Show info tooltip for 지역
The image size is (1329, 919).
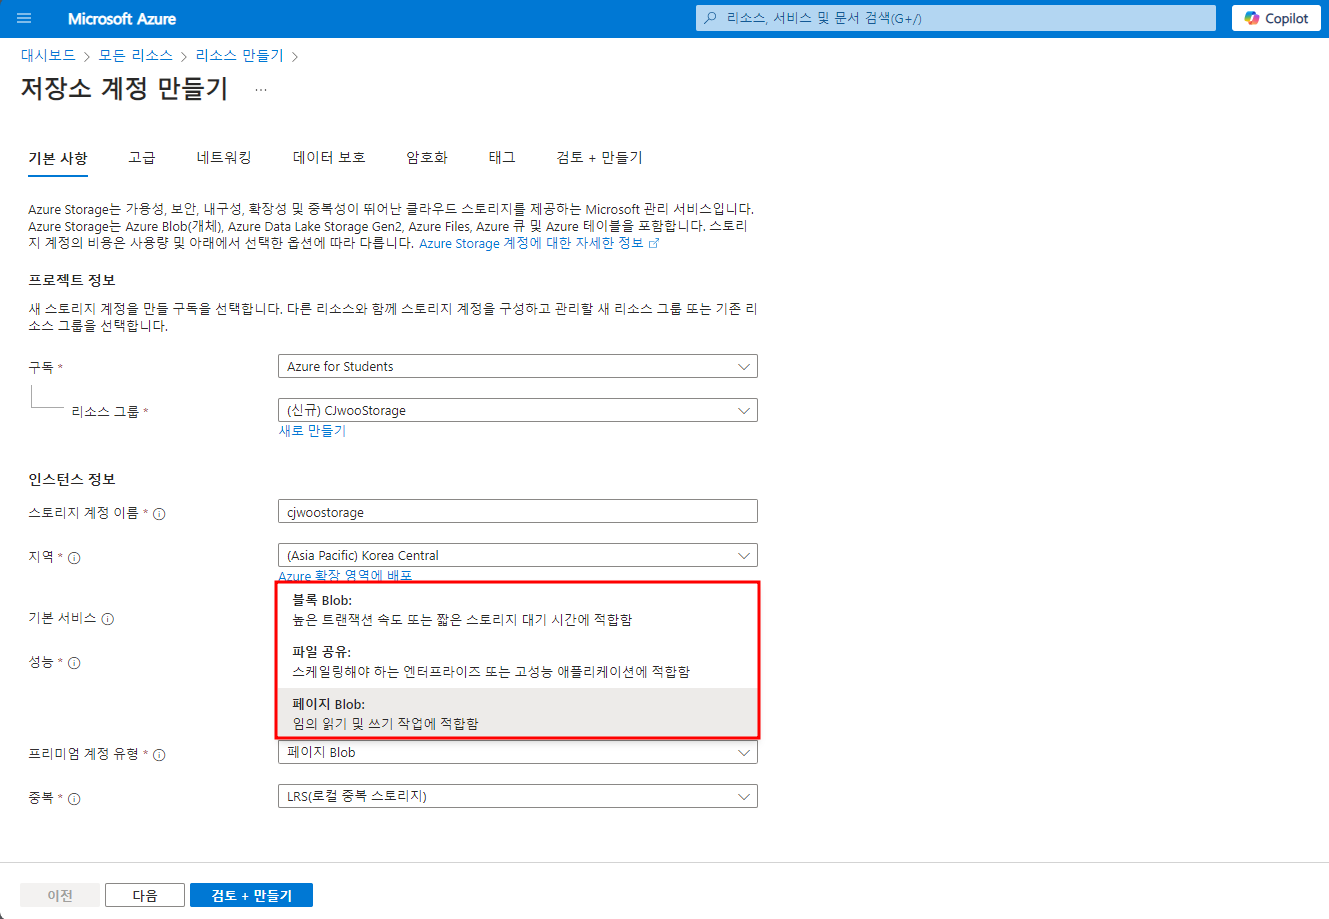74,558
